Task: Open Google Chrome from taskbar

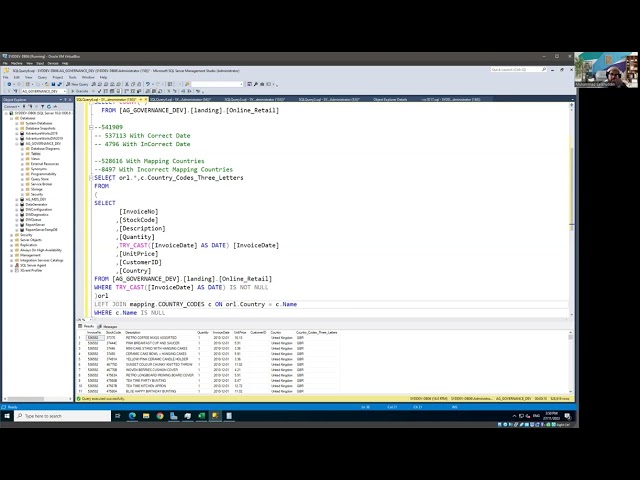Action: tap(160, 416)
